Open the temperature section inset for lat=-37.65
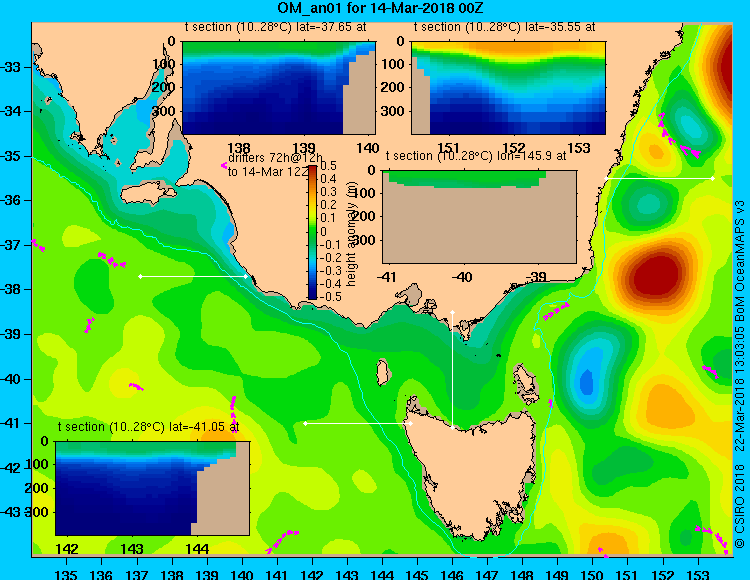750x580 pixels. (x=279, y=88)
